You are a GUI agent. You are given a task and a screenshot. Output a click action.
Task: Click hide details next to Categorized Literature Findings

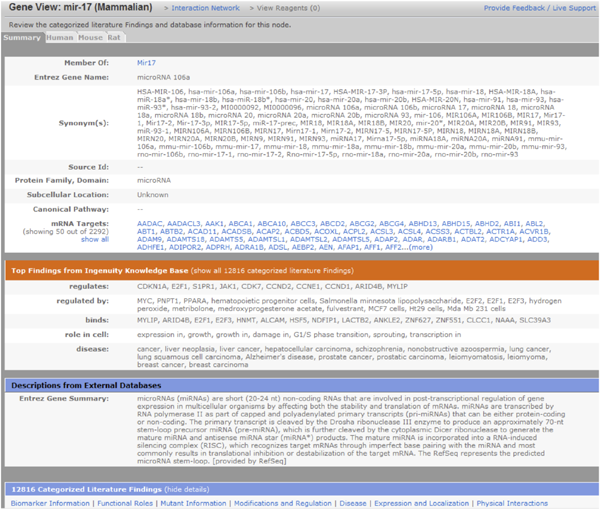pos(187,490)
